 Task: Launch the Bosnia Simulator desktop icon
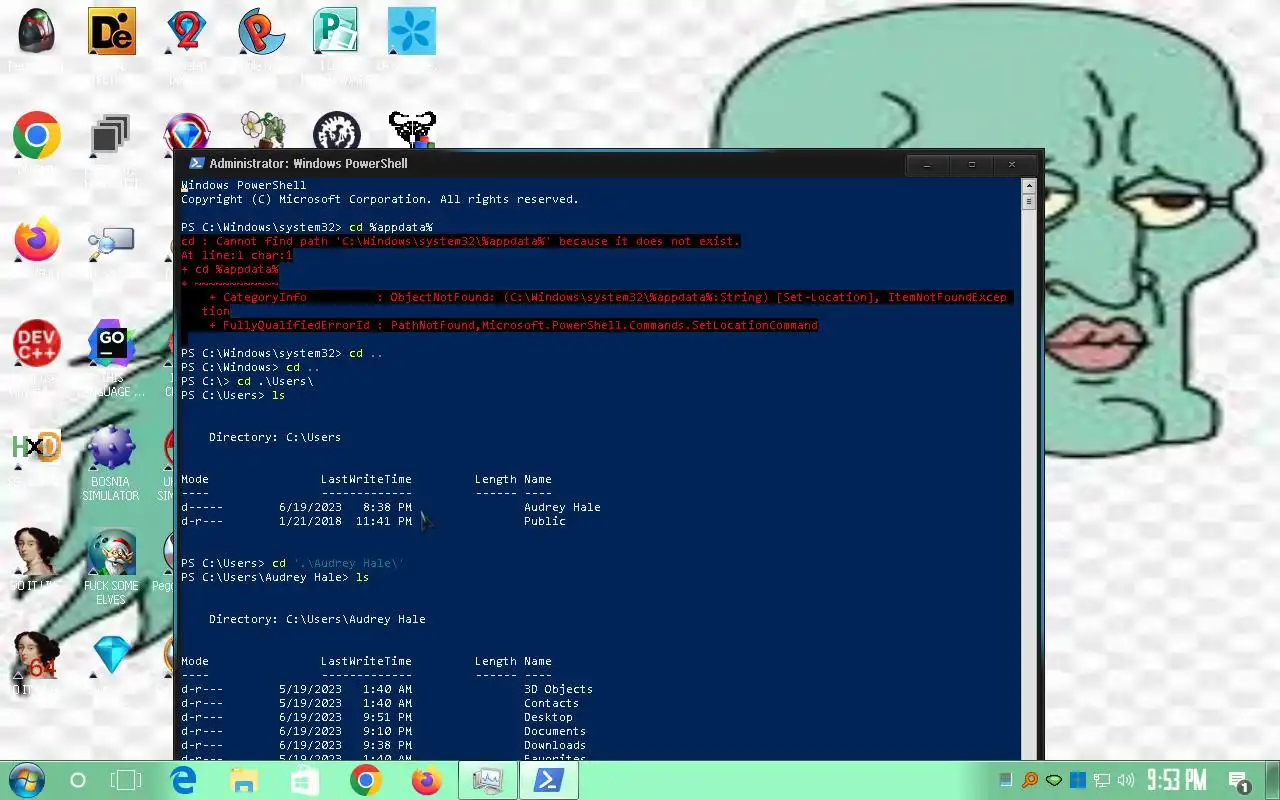(x=111, y=447)
